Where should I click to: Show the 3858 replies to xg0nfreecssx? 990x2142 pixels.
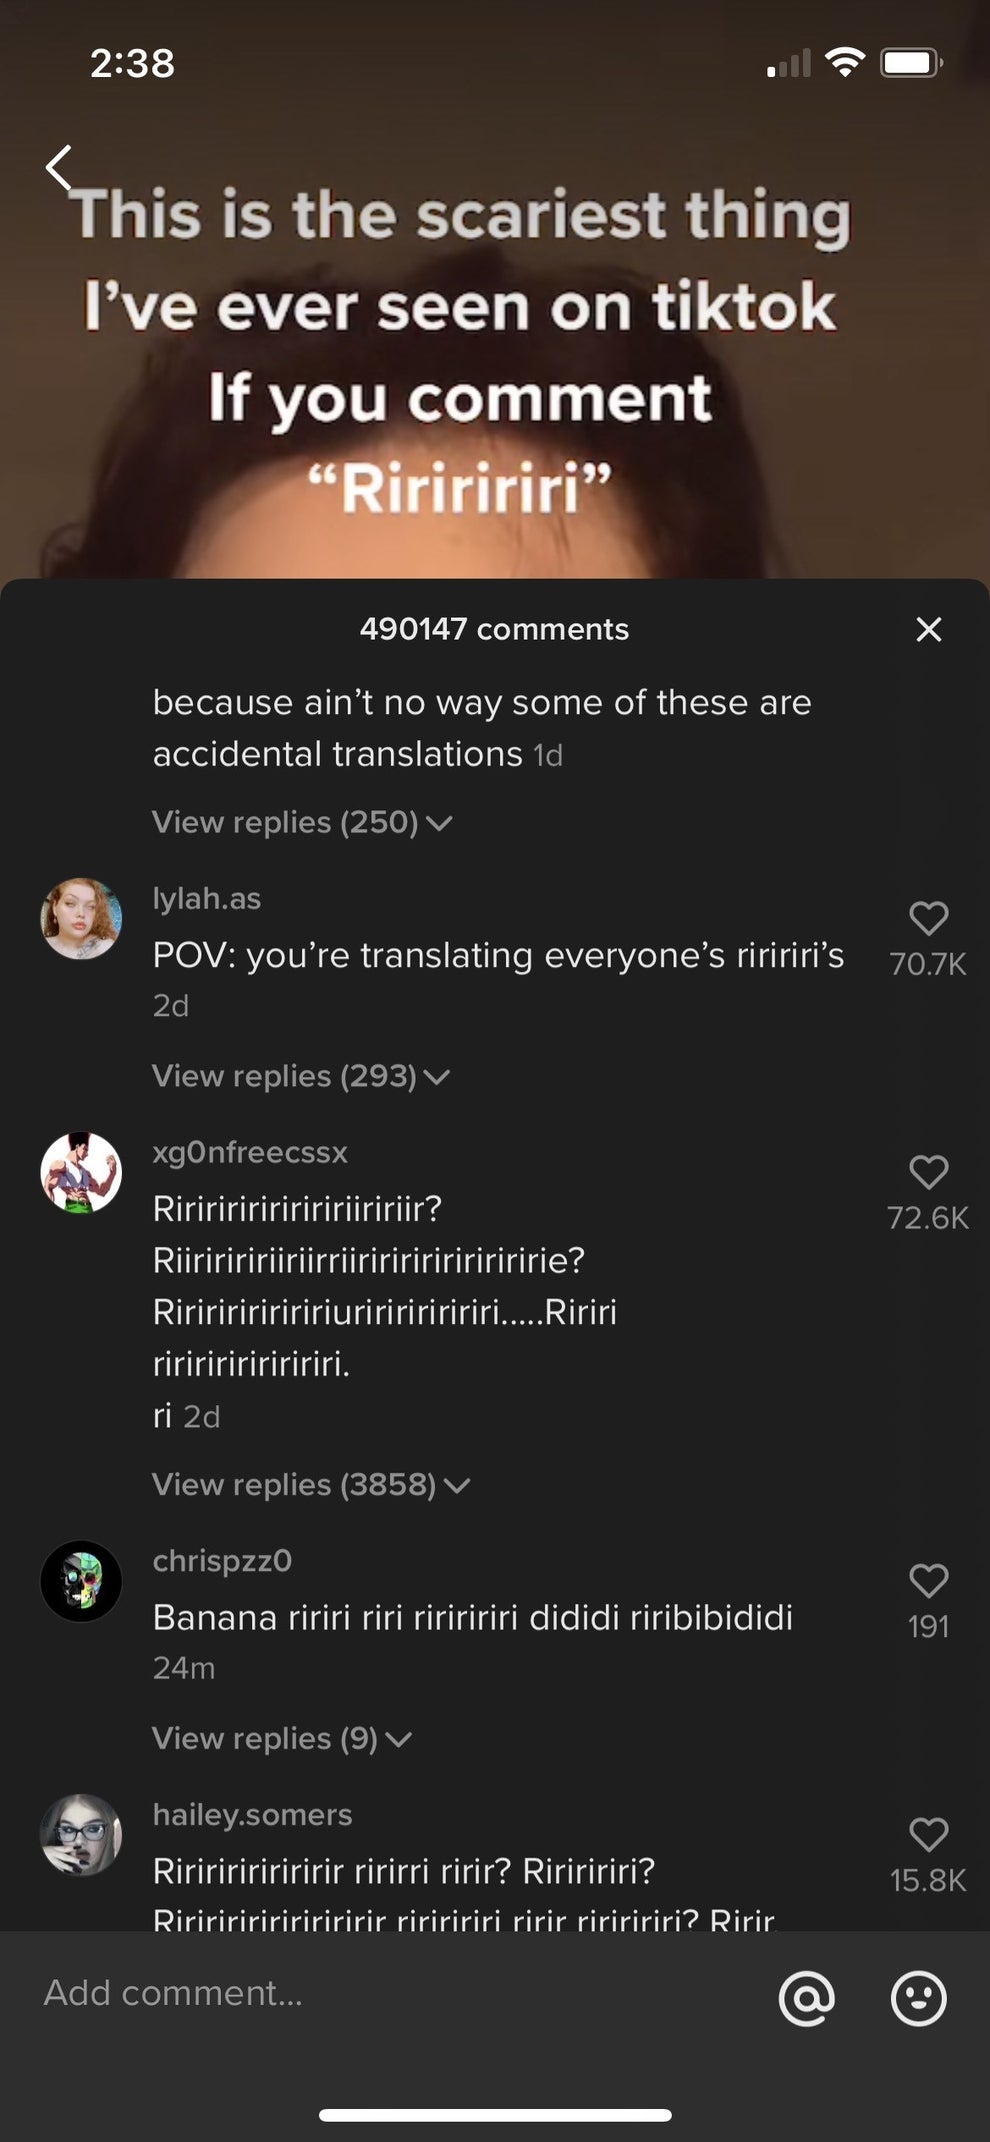click(310, 1485)
